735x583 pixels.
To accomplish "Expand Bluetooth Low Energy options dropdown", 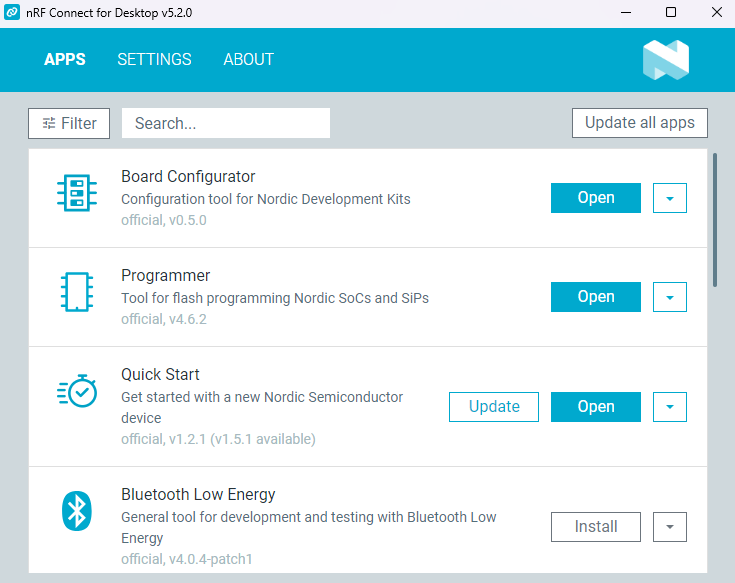I will click(x=669, y=527).
